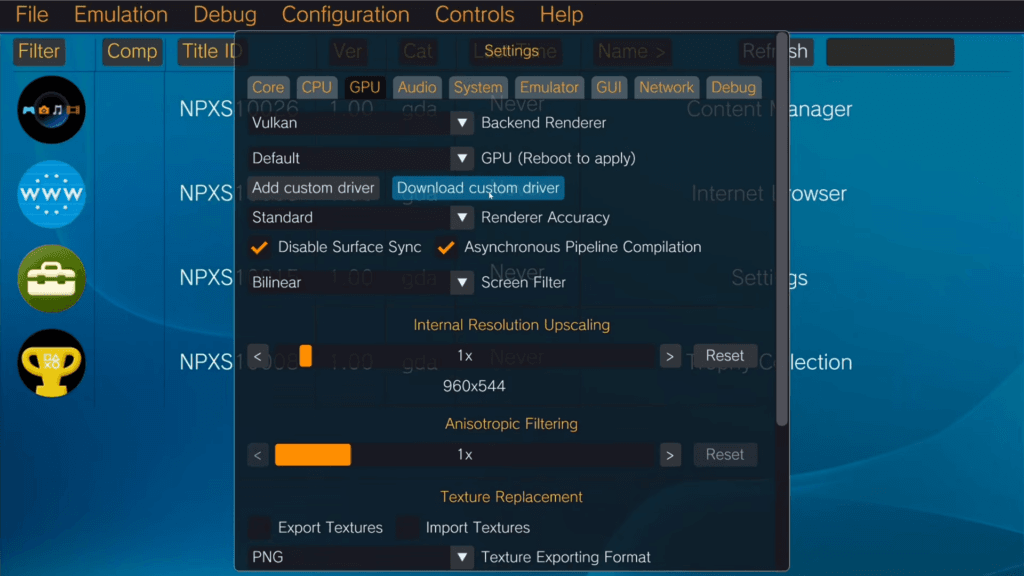Enable Export Textures
The image size is (1024, 576).
click(x=260, y=527)
